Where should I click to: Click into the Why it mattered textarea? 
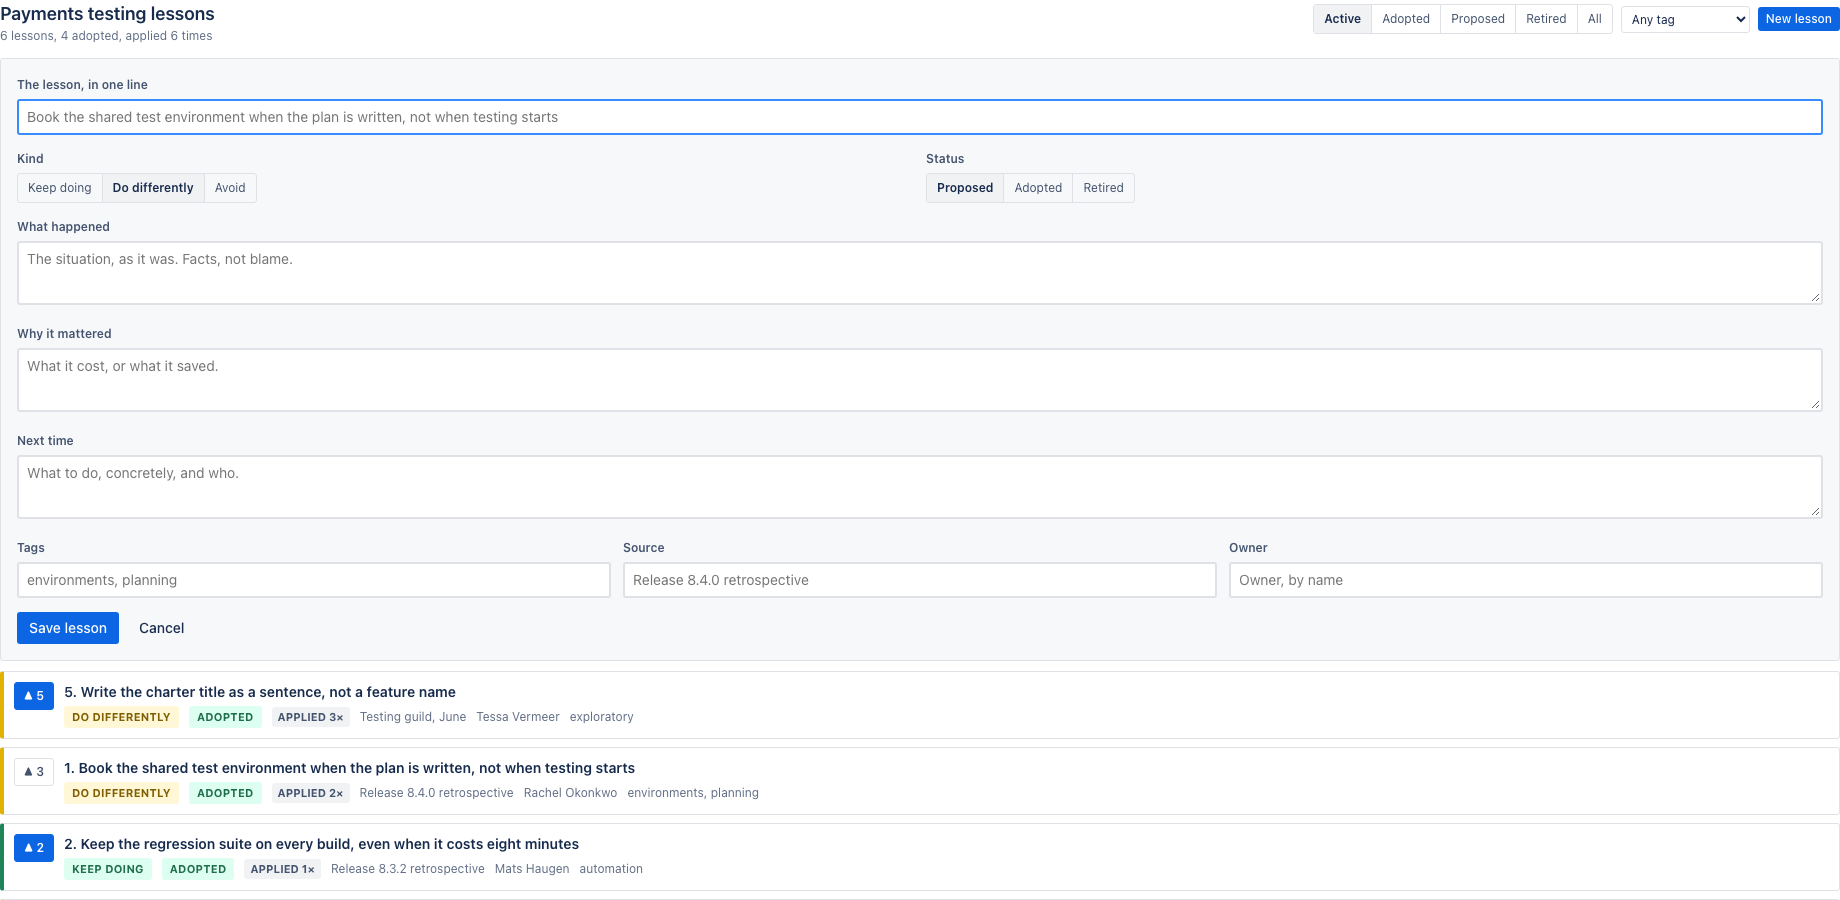(920, 380)
